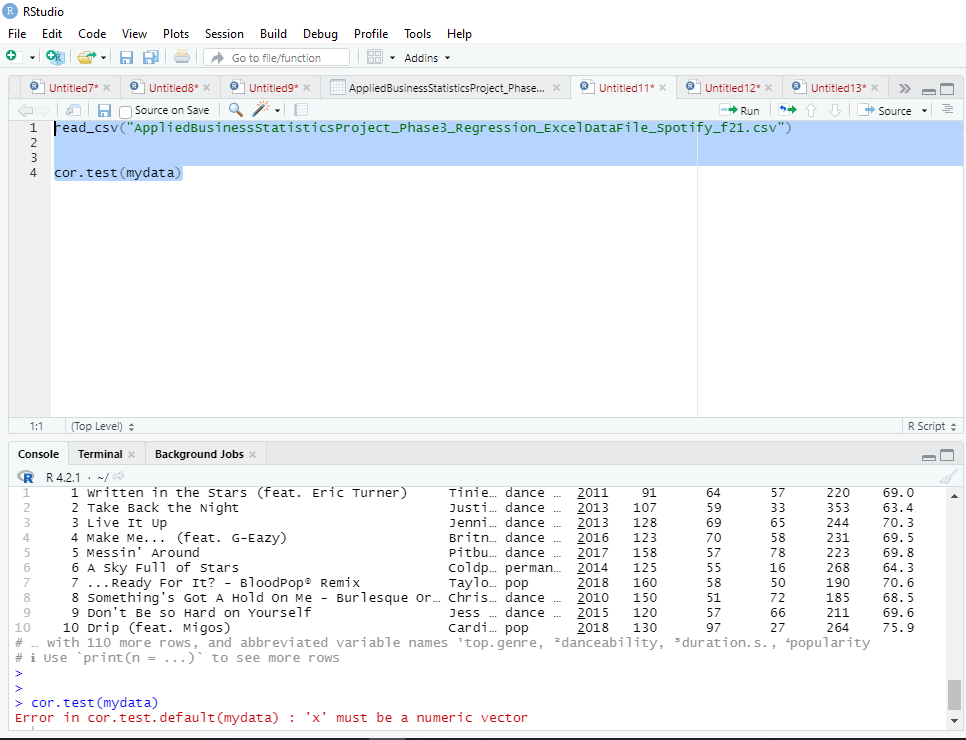Re-run the previous code region
The image size is (966, 740).
[788, 110]
